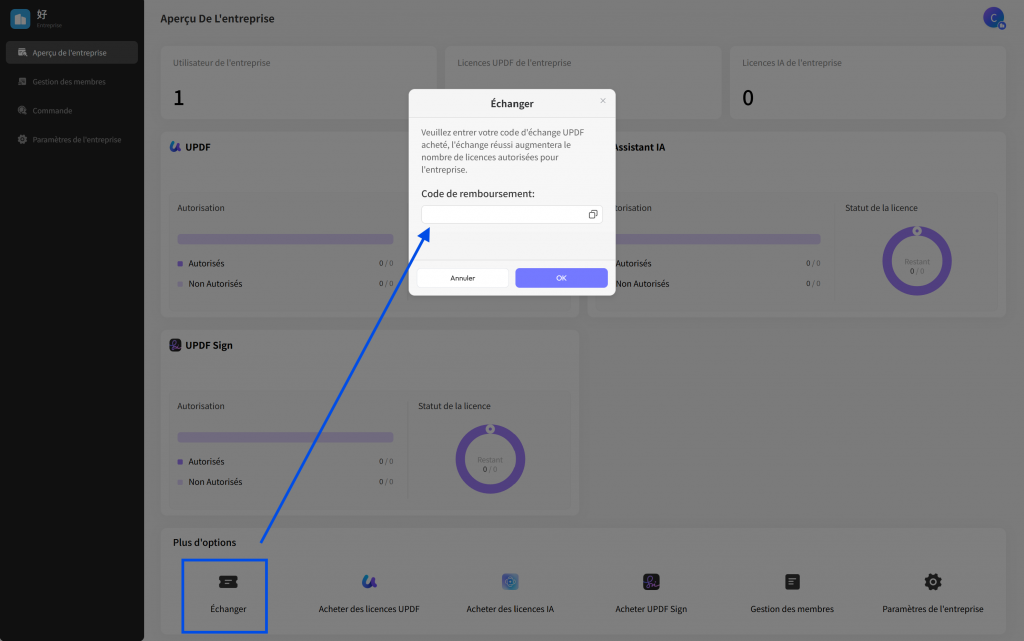Click the Annuler button
This screenshot has height=641, width=1024.
[x=462, y=278]
